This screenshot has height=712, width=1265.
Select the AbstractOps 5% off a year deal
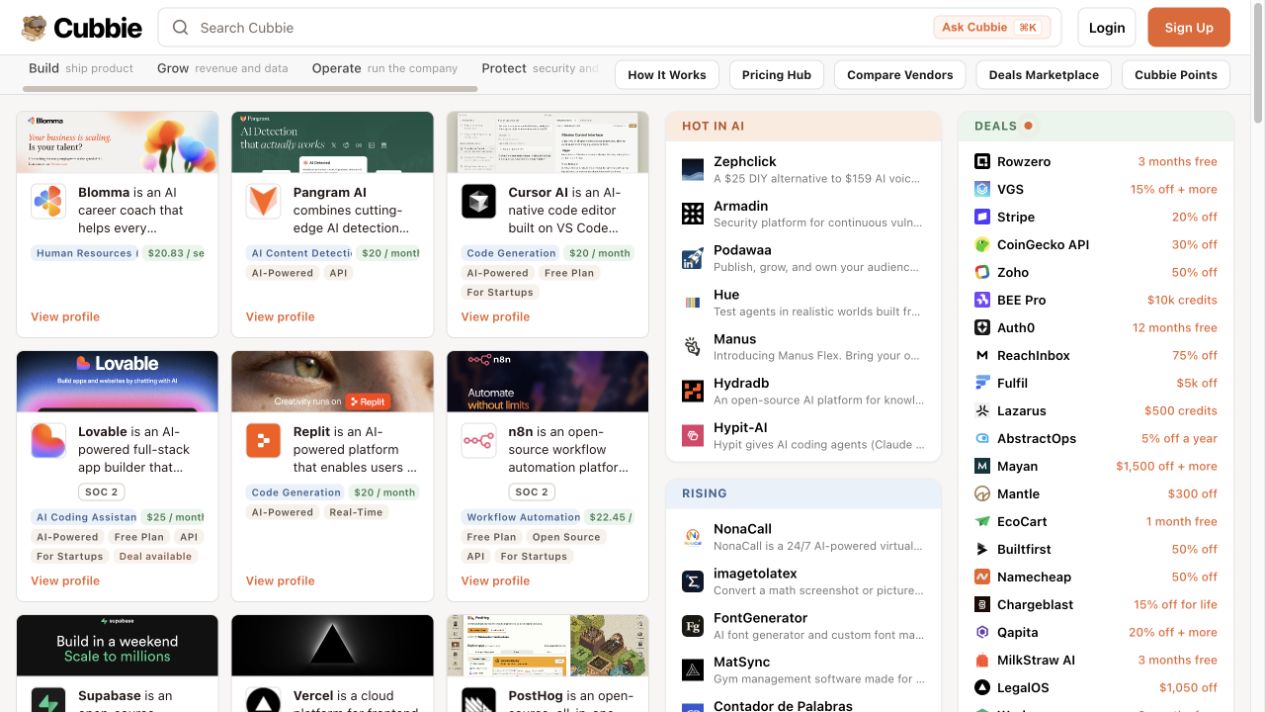tap(1095, 438)
